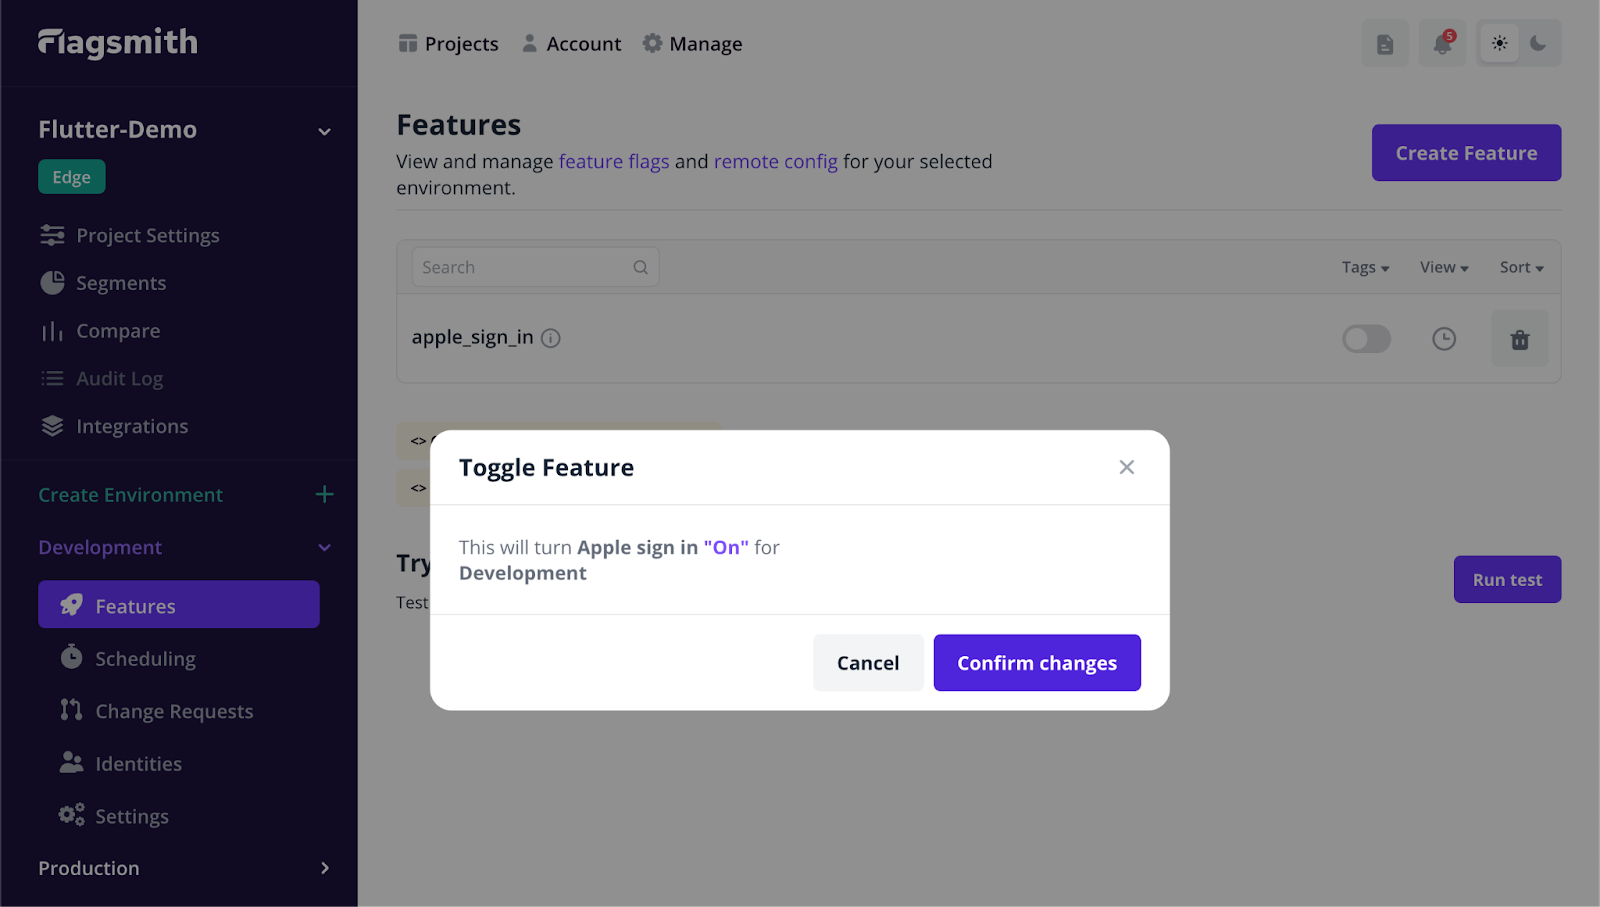Open the notifications bell

[1441, 43]
